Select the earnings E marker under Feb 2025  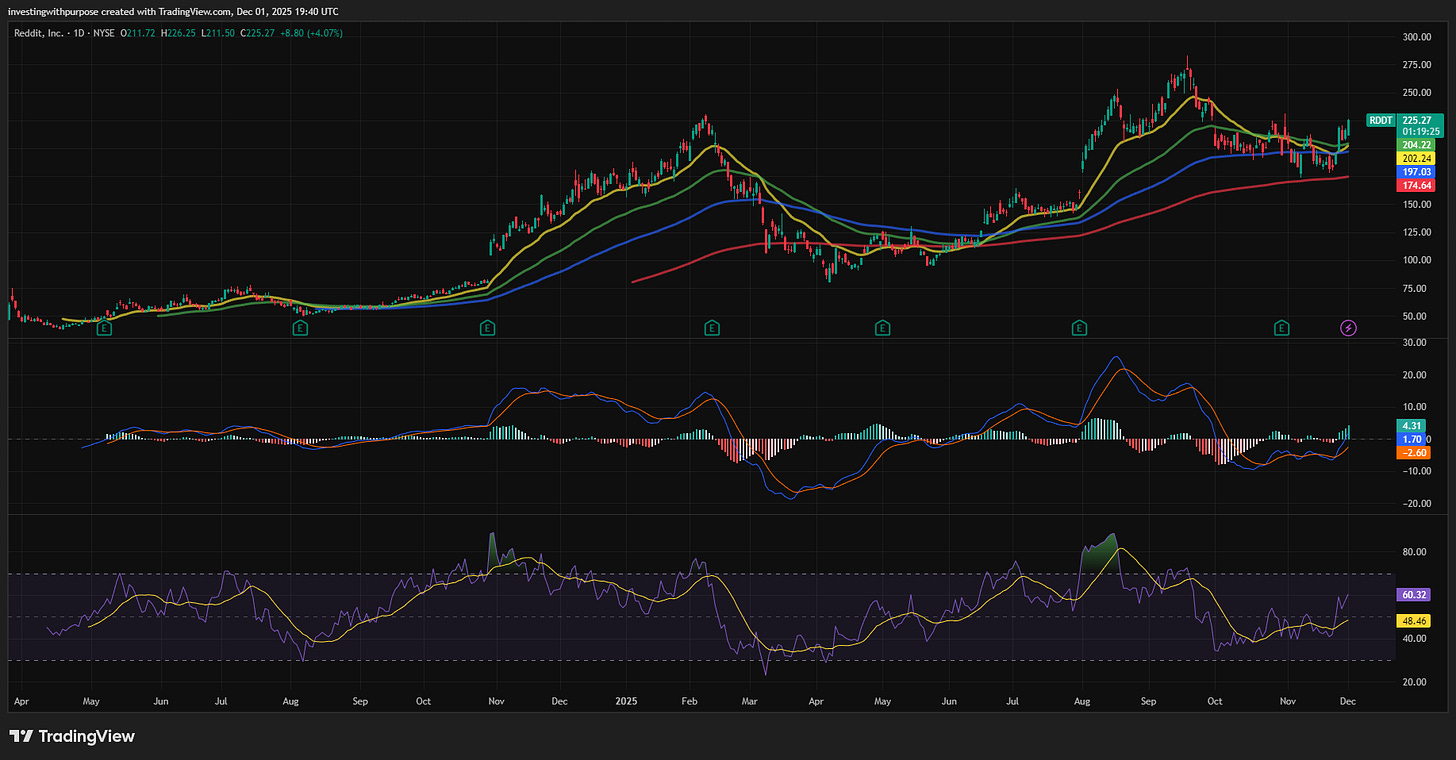[x=711, y=327]
